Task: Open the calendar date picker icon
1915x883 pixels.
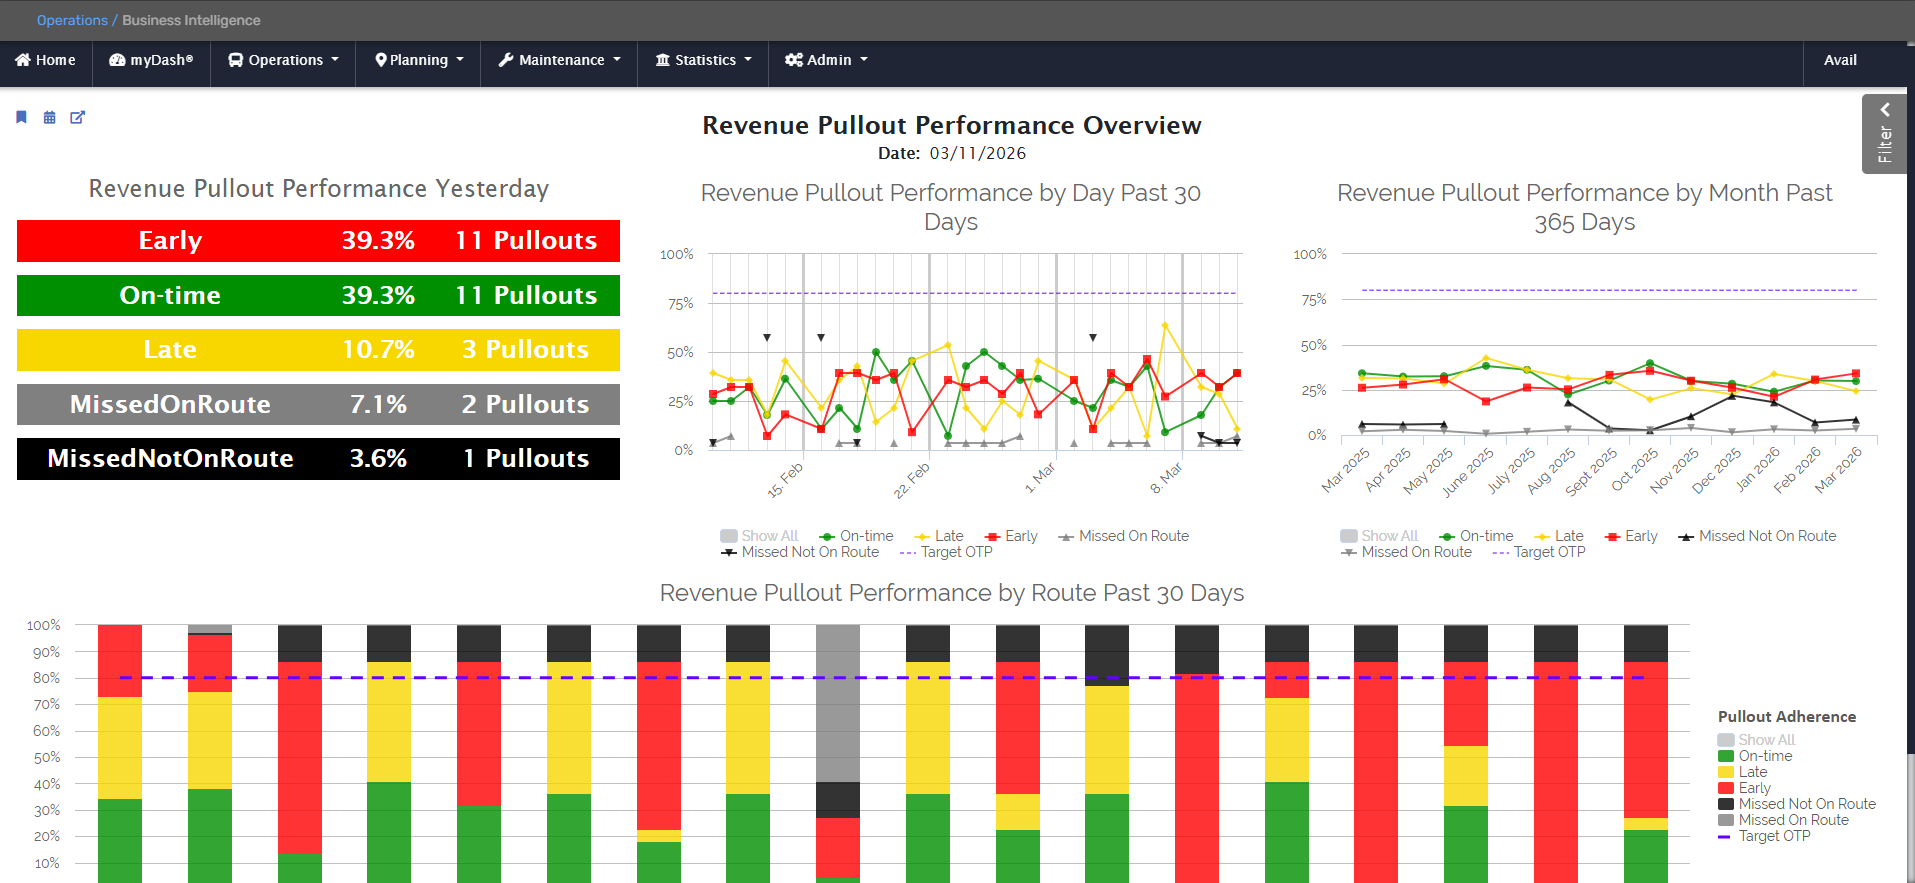Action: tap(49, 117)
